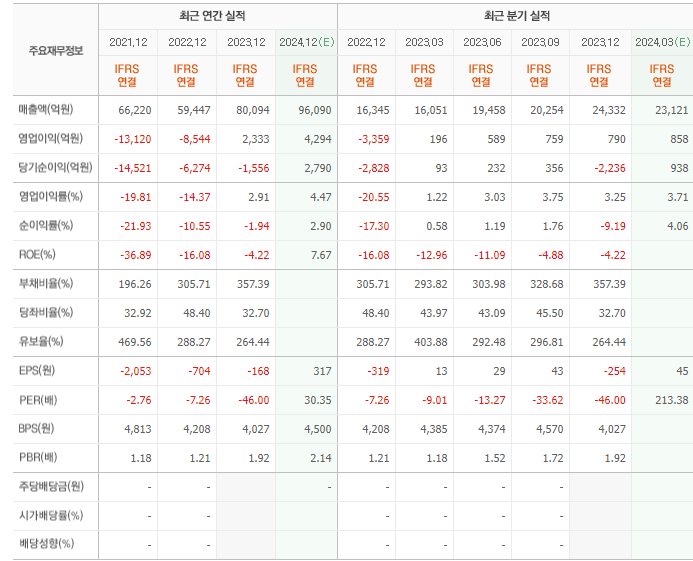Click the 30.35 PER estimate

318,401
